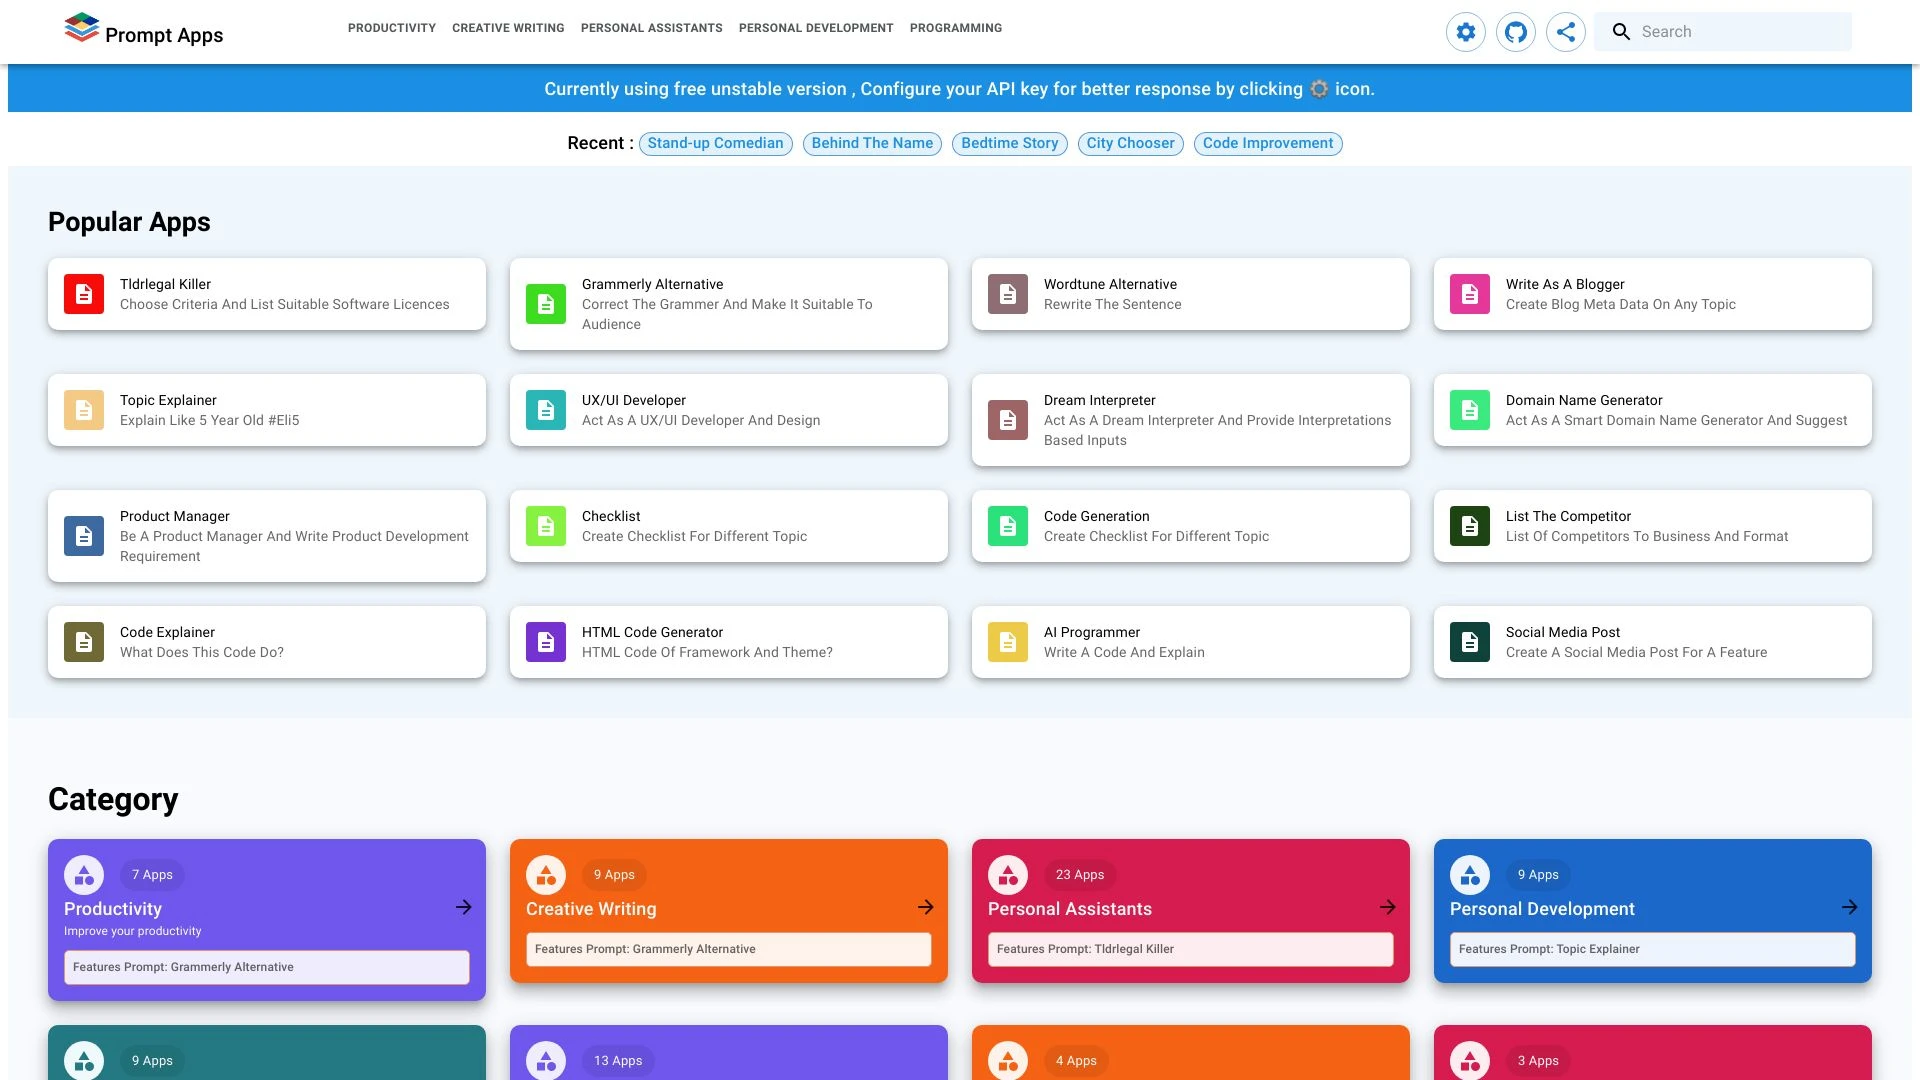
Task: Select the Tldrlegal Killer app icon
Action: [83, 293]
